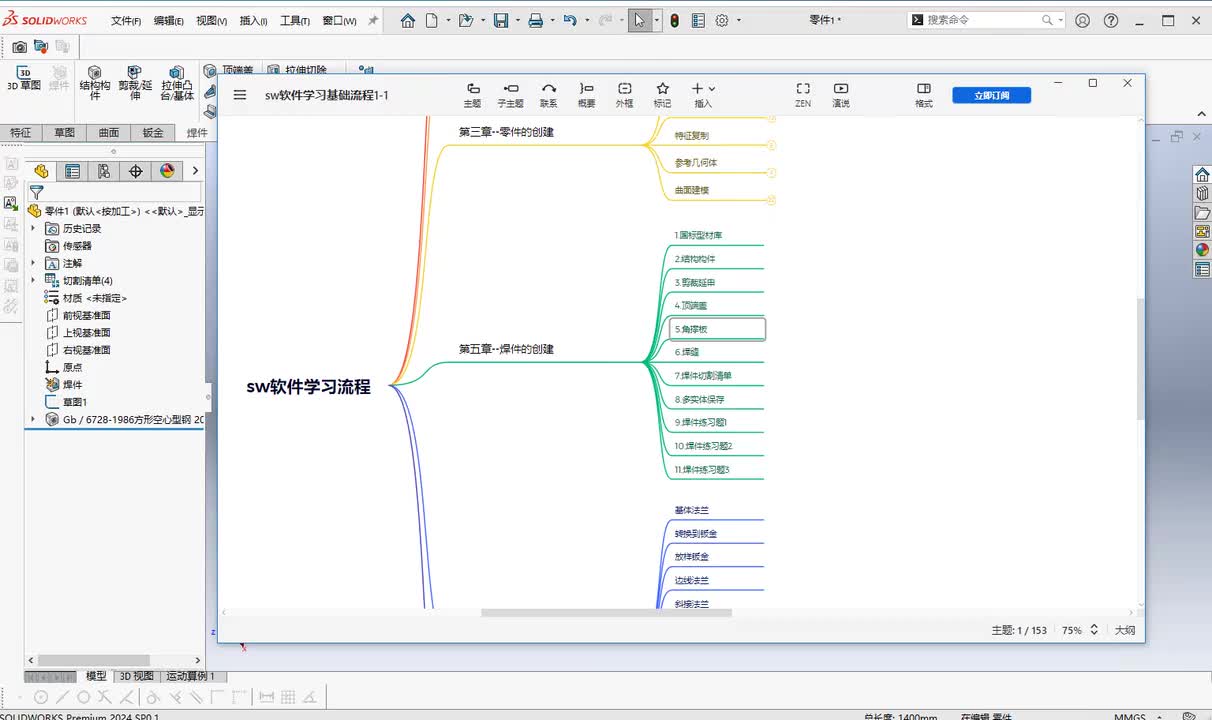Open the DisplayManager color ball tab
Viewport: 1212px width, 720px height.
pyautogui.click(x=167, y=171)
